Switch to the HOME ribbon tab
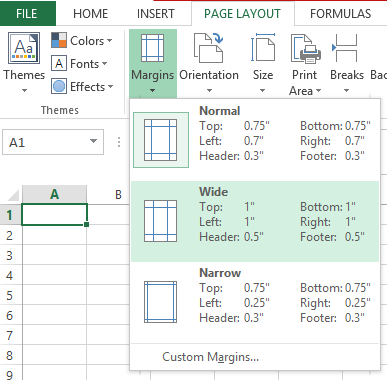 click(91, 14)
